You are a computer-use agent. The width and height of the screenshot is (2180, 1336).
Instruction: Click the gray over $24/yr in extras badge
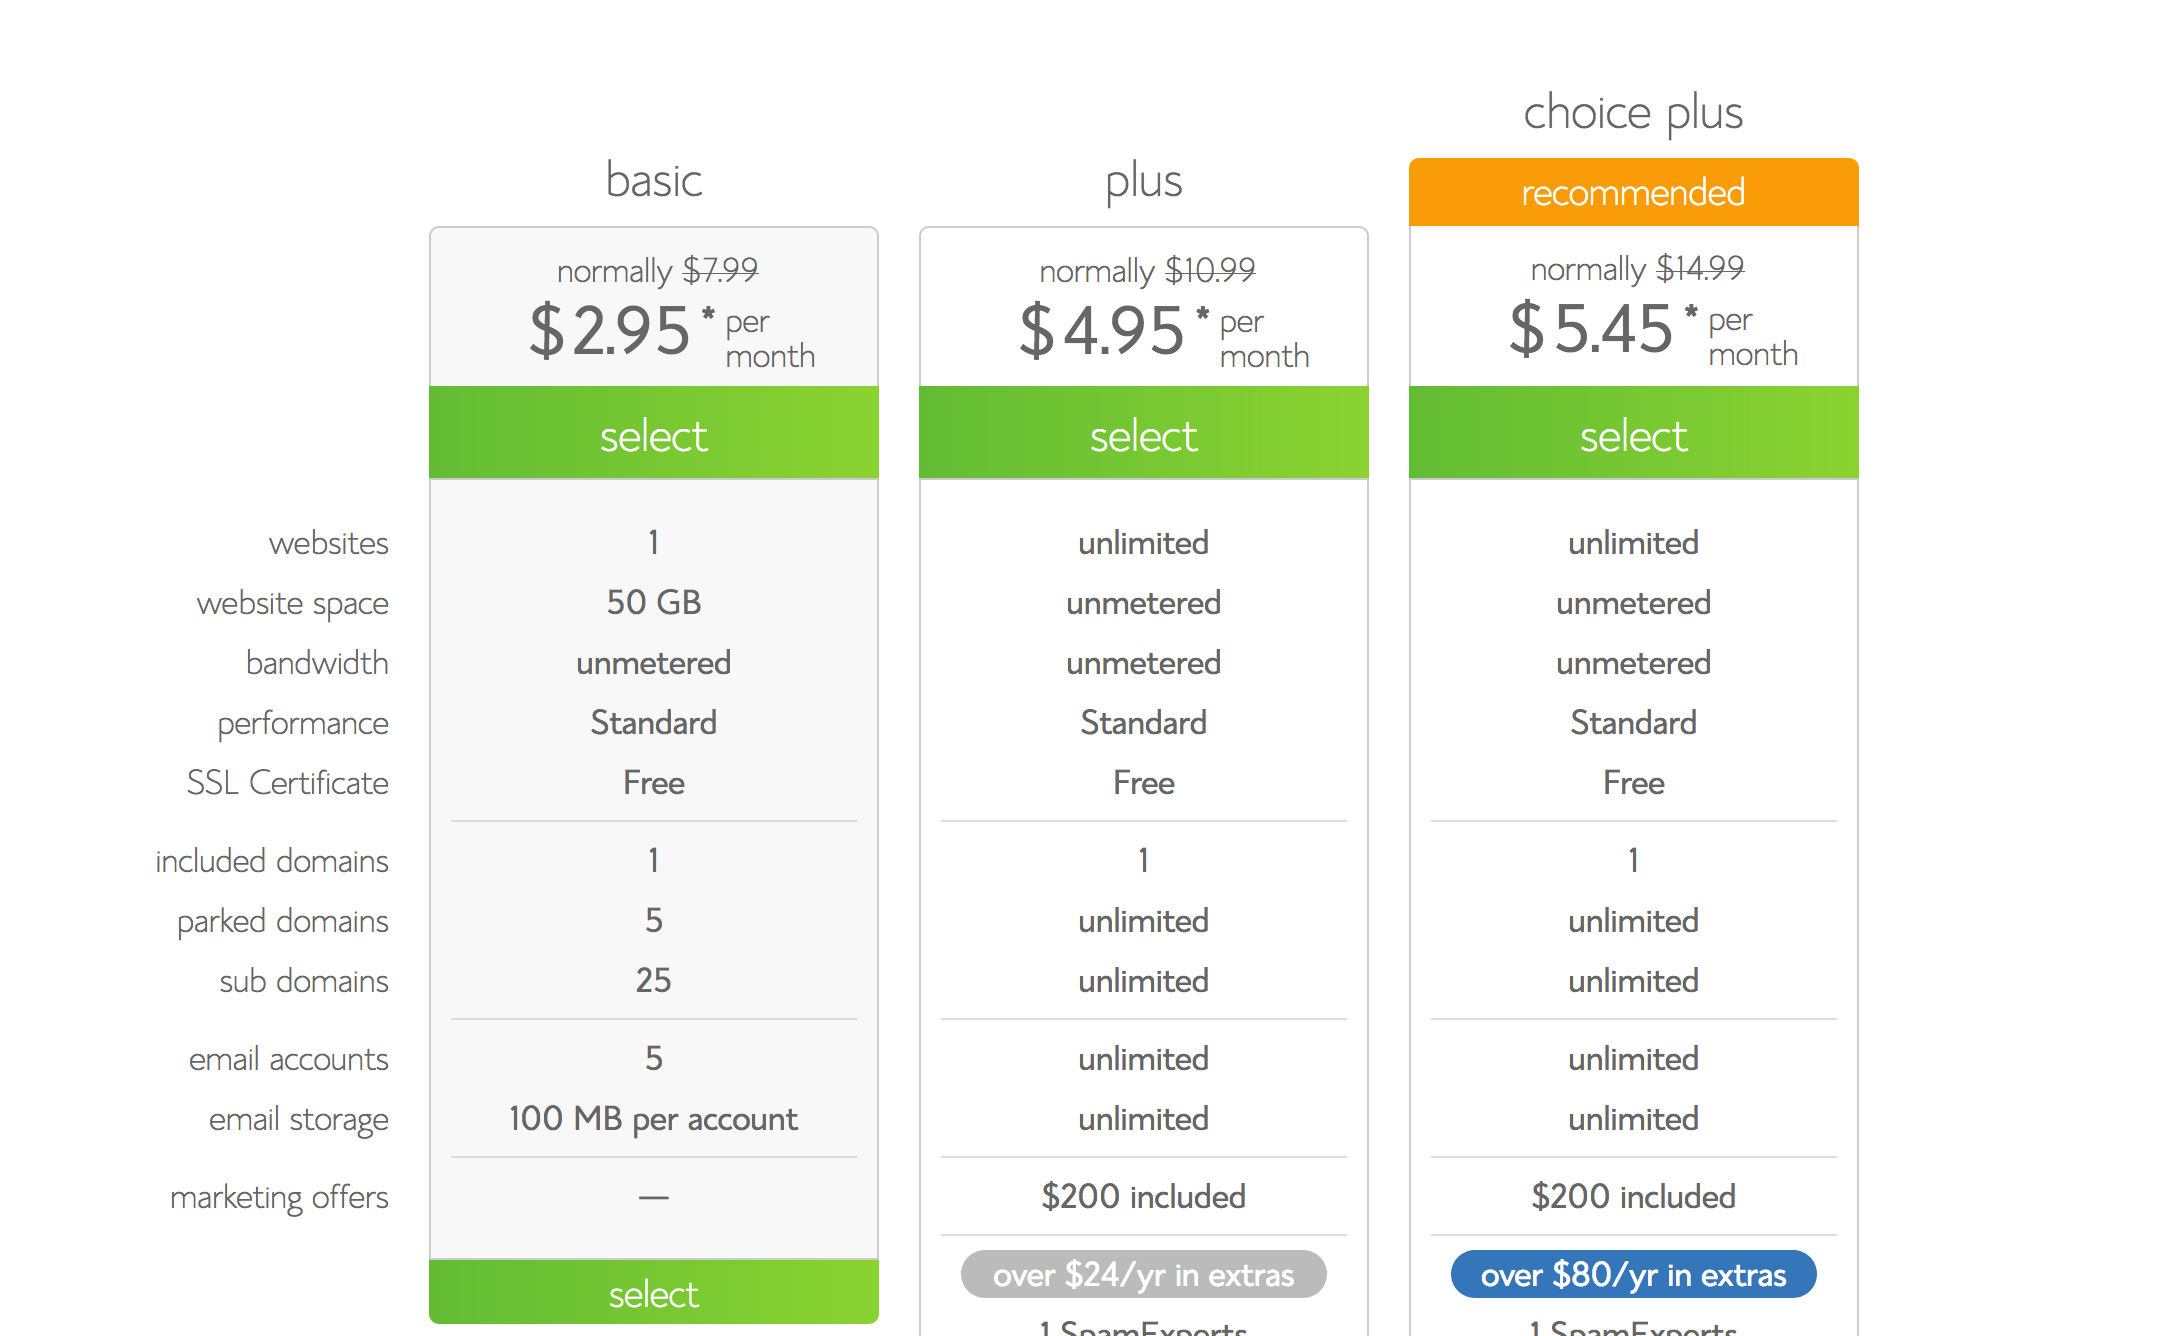1144,1274
